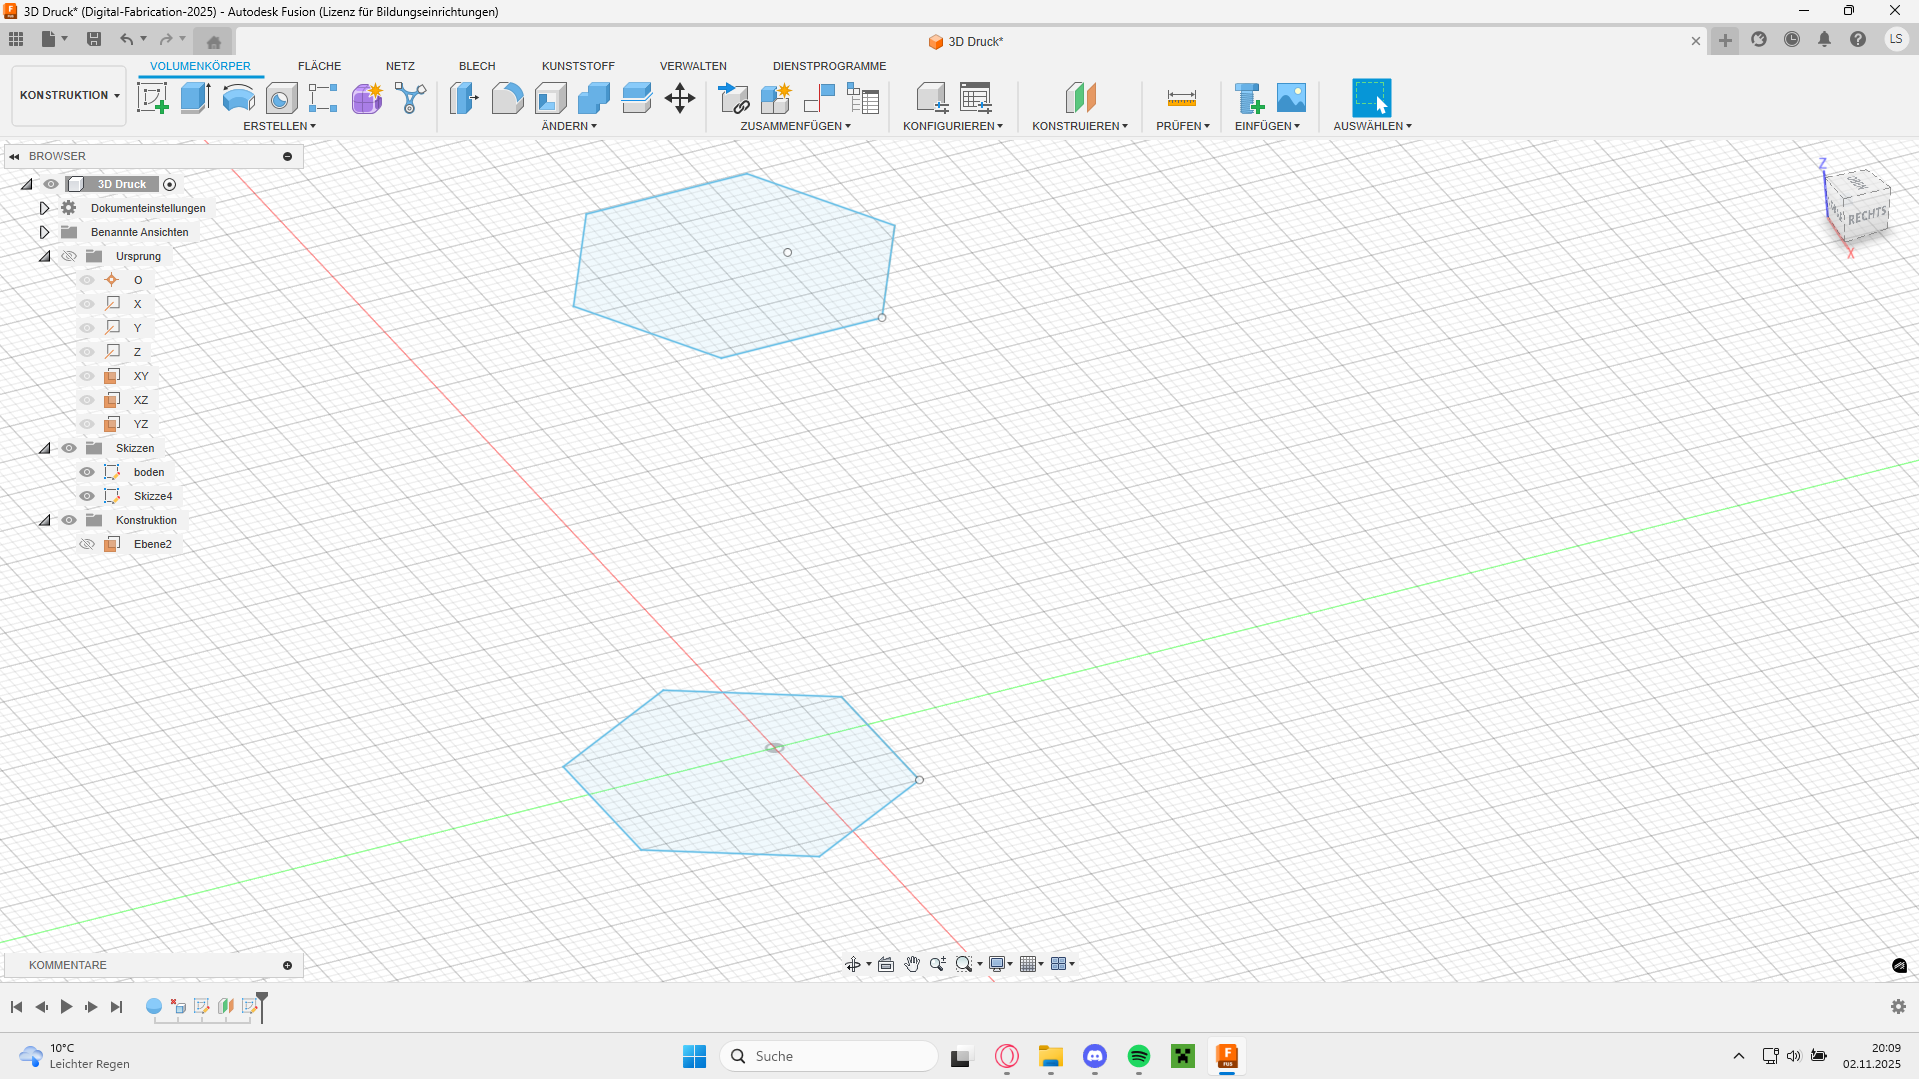Image resolution: width=1919 pixels, height=1079 pixels.
Task: Select the Fillet tool icon
Action: [507, 98]
